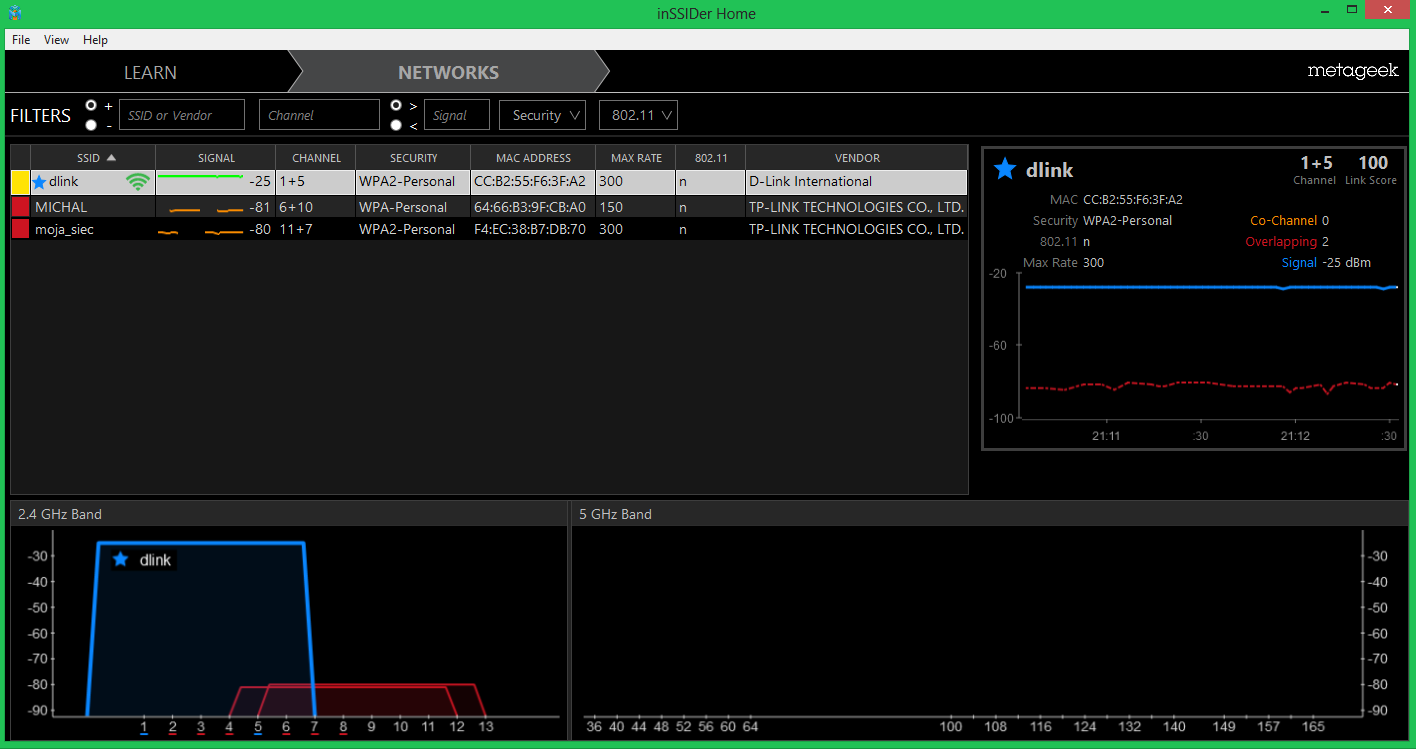Image resolution: width=1416 pixels, height=749 pixels.
Task: Click the SSID or Vendor filter field
Action: (x=182, y=115)
